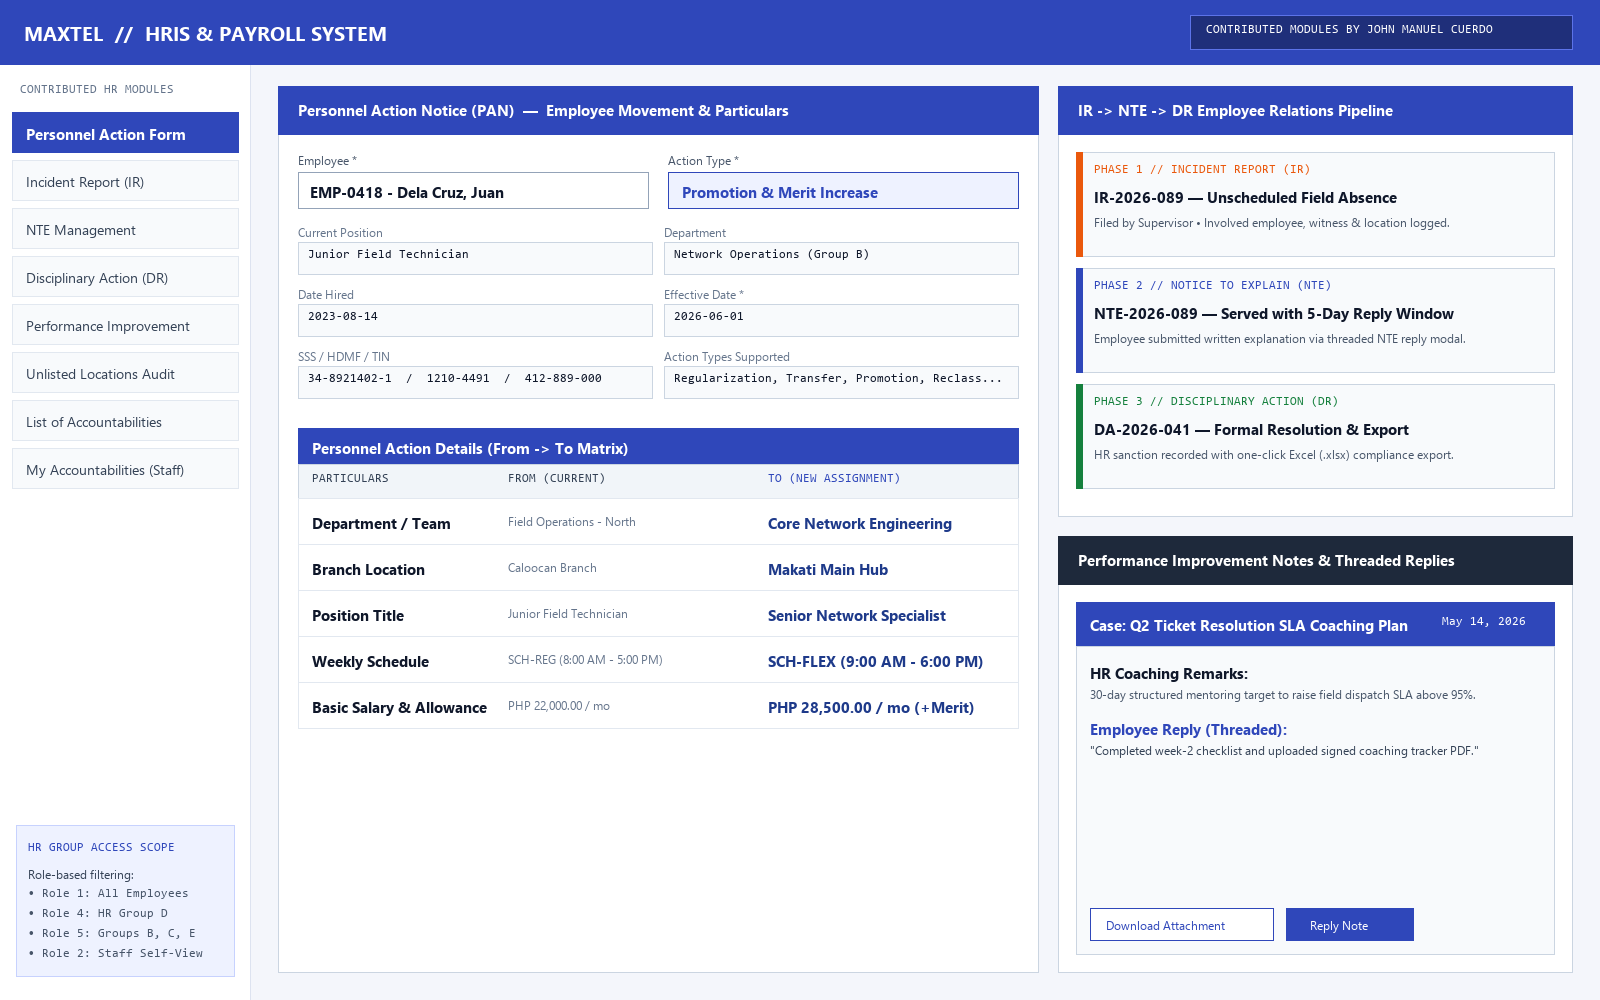Open Phase 3 DA-2026-041 card

1315,436
